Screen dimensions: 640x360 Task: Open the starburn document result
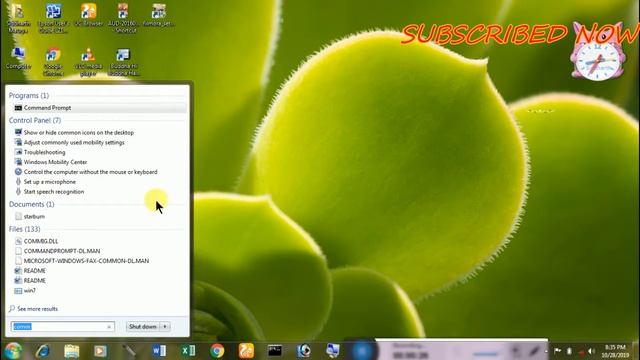[x=34, y=216]
